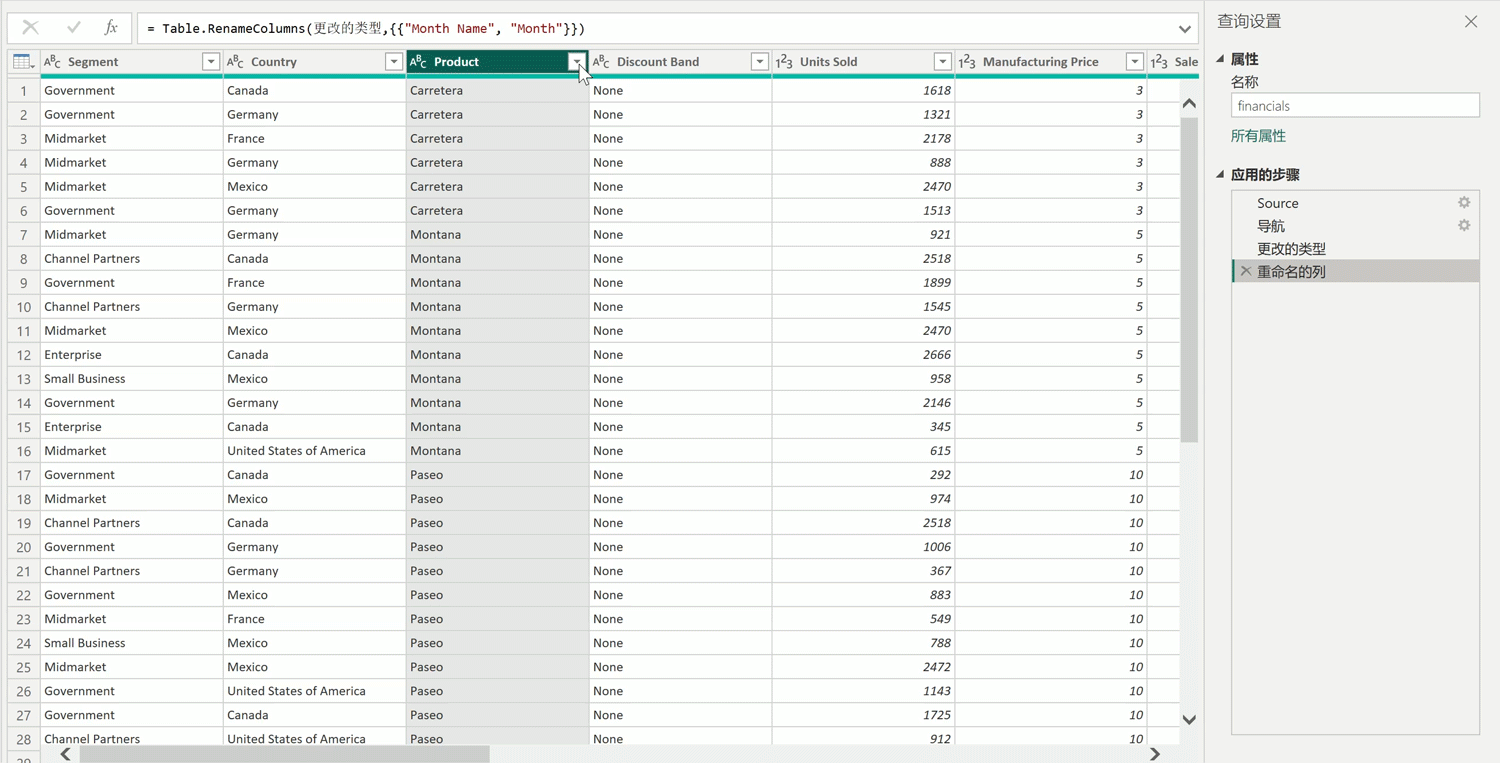Open 导航 step settings gear
The width and height of the screenshot is (1500, 763).
point(1464,226)
